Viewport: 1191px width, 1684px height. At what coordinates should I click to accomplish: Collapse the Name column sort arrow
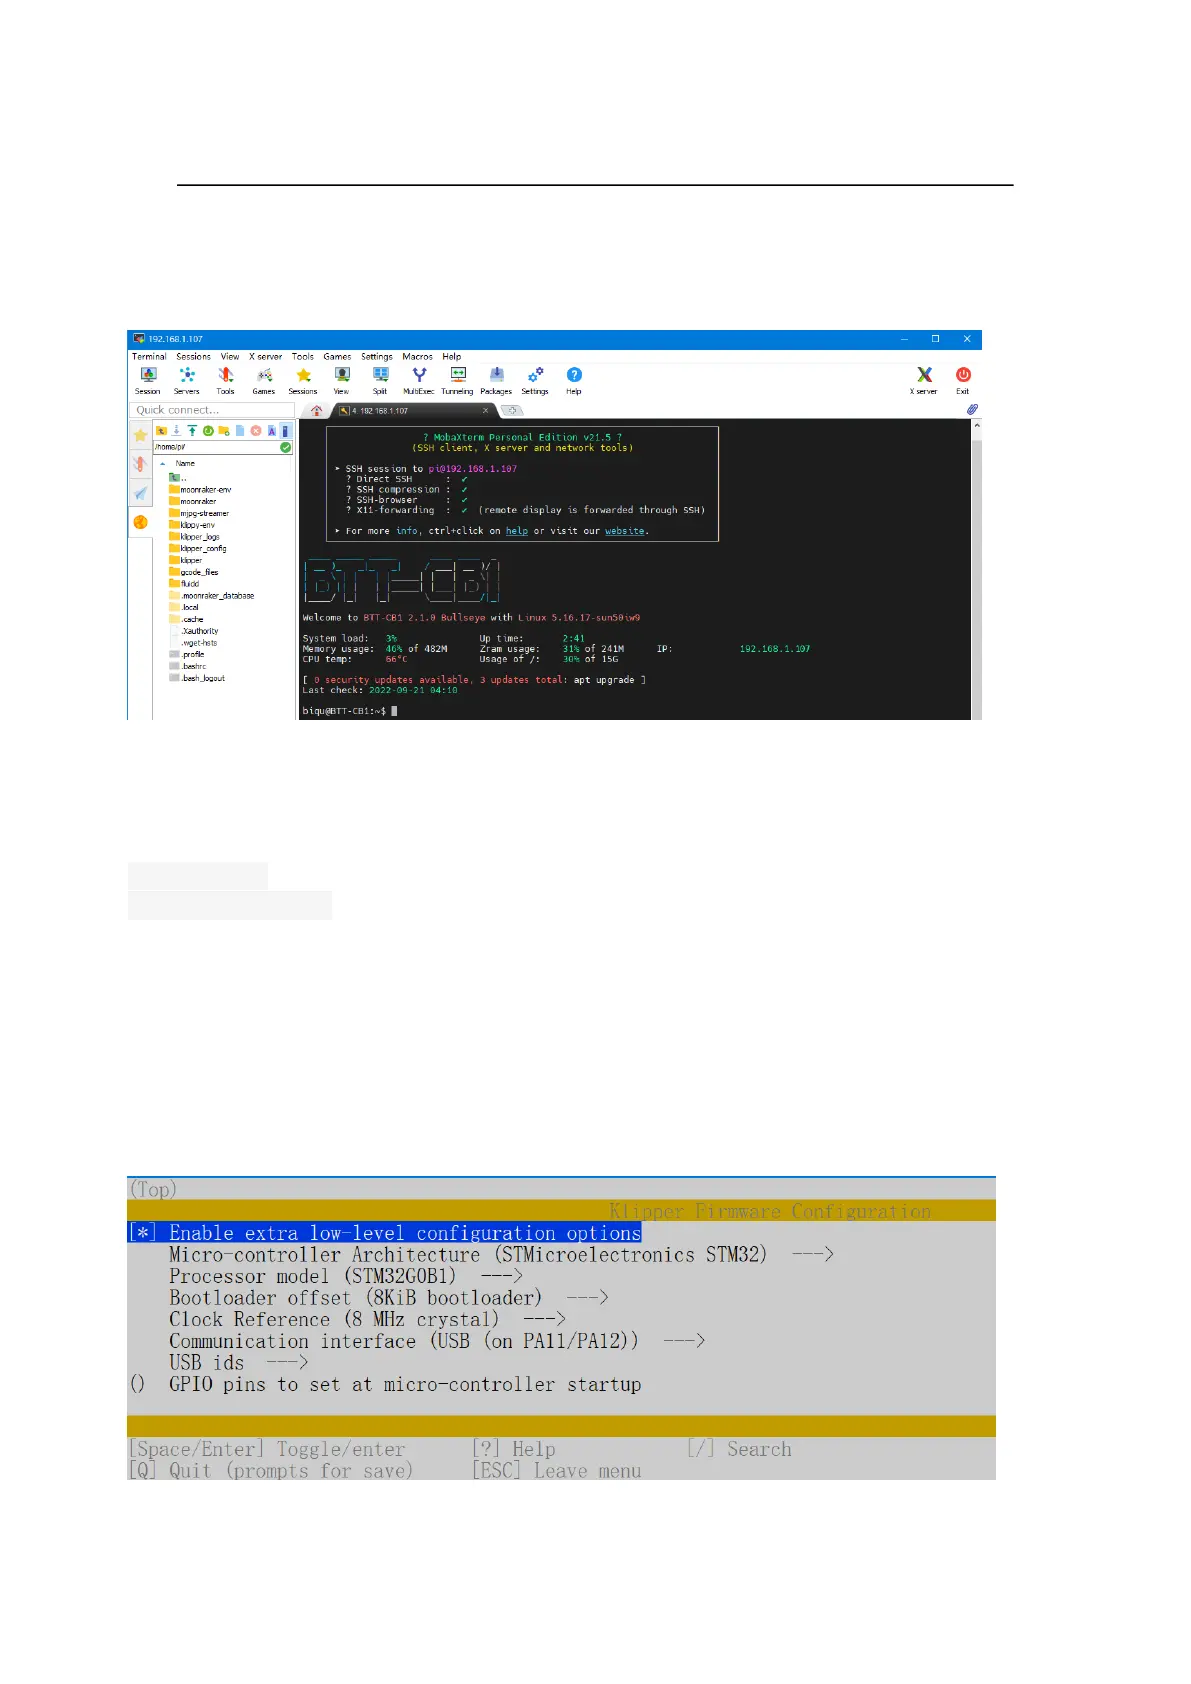click(163, 463)
